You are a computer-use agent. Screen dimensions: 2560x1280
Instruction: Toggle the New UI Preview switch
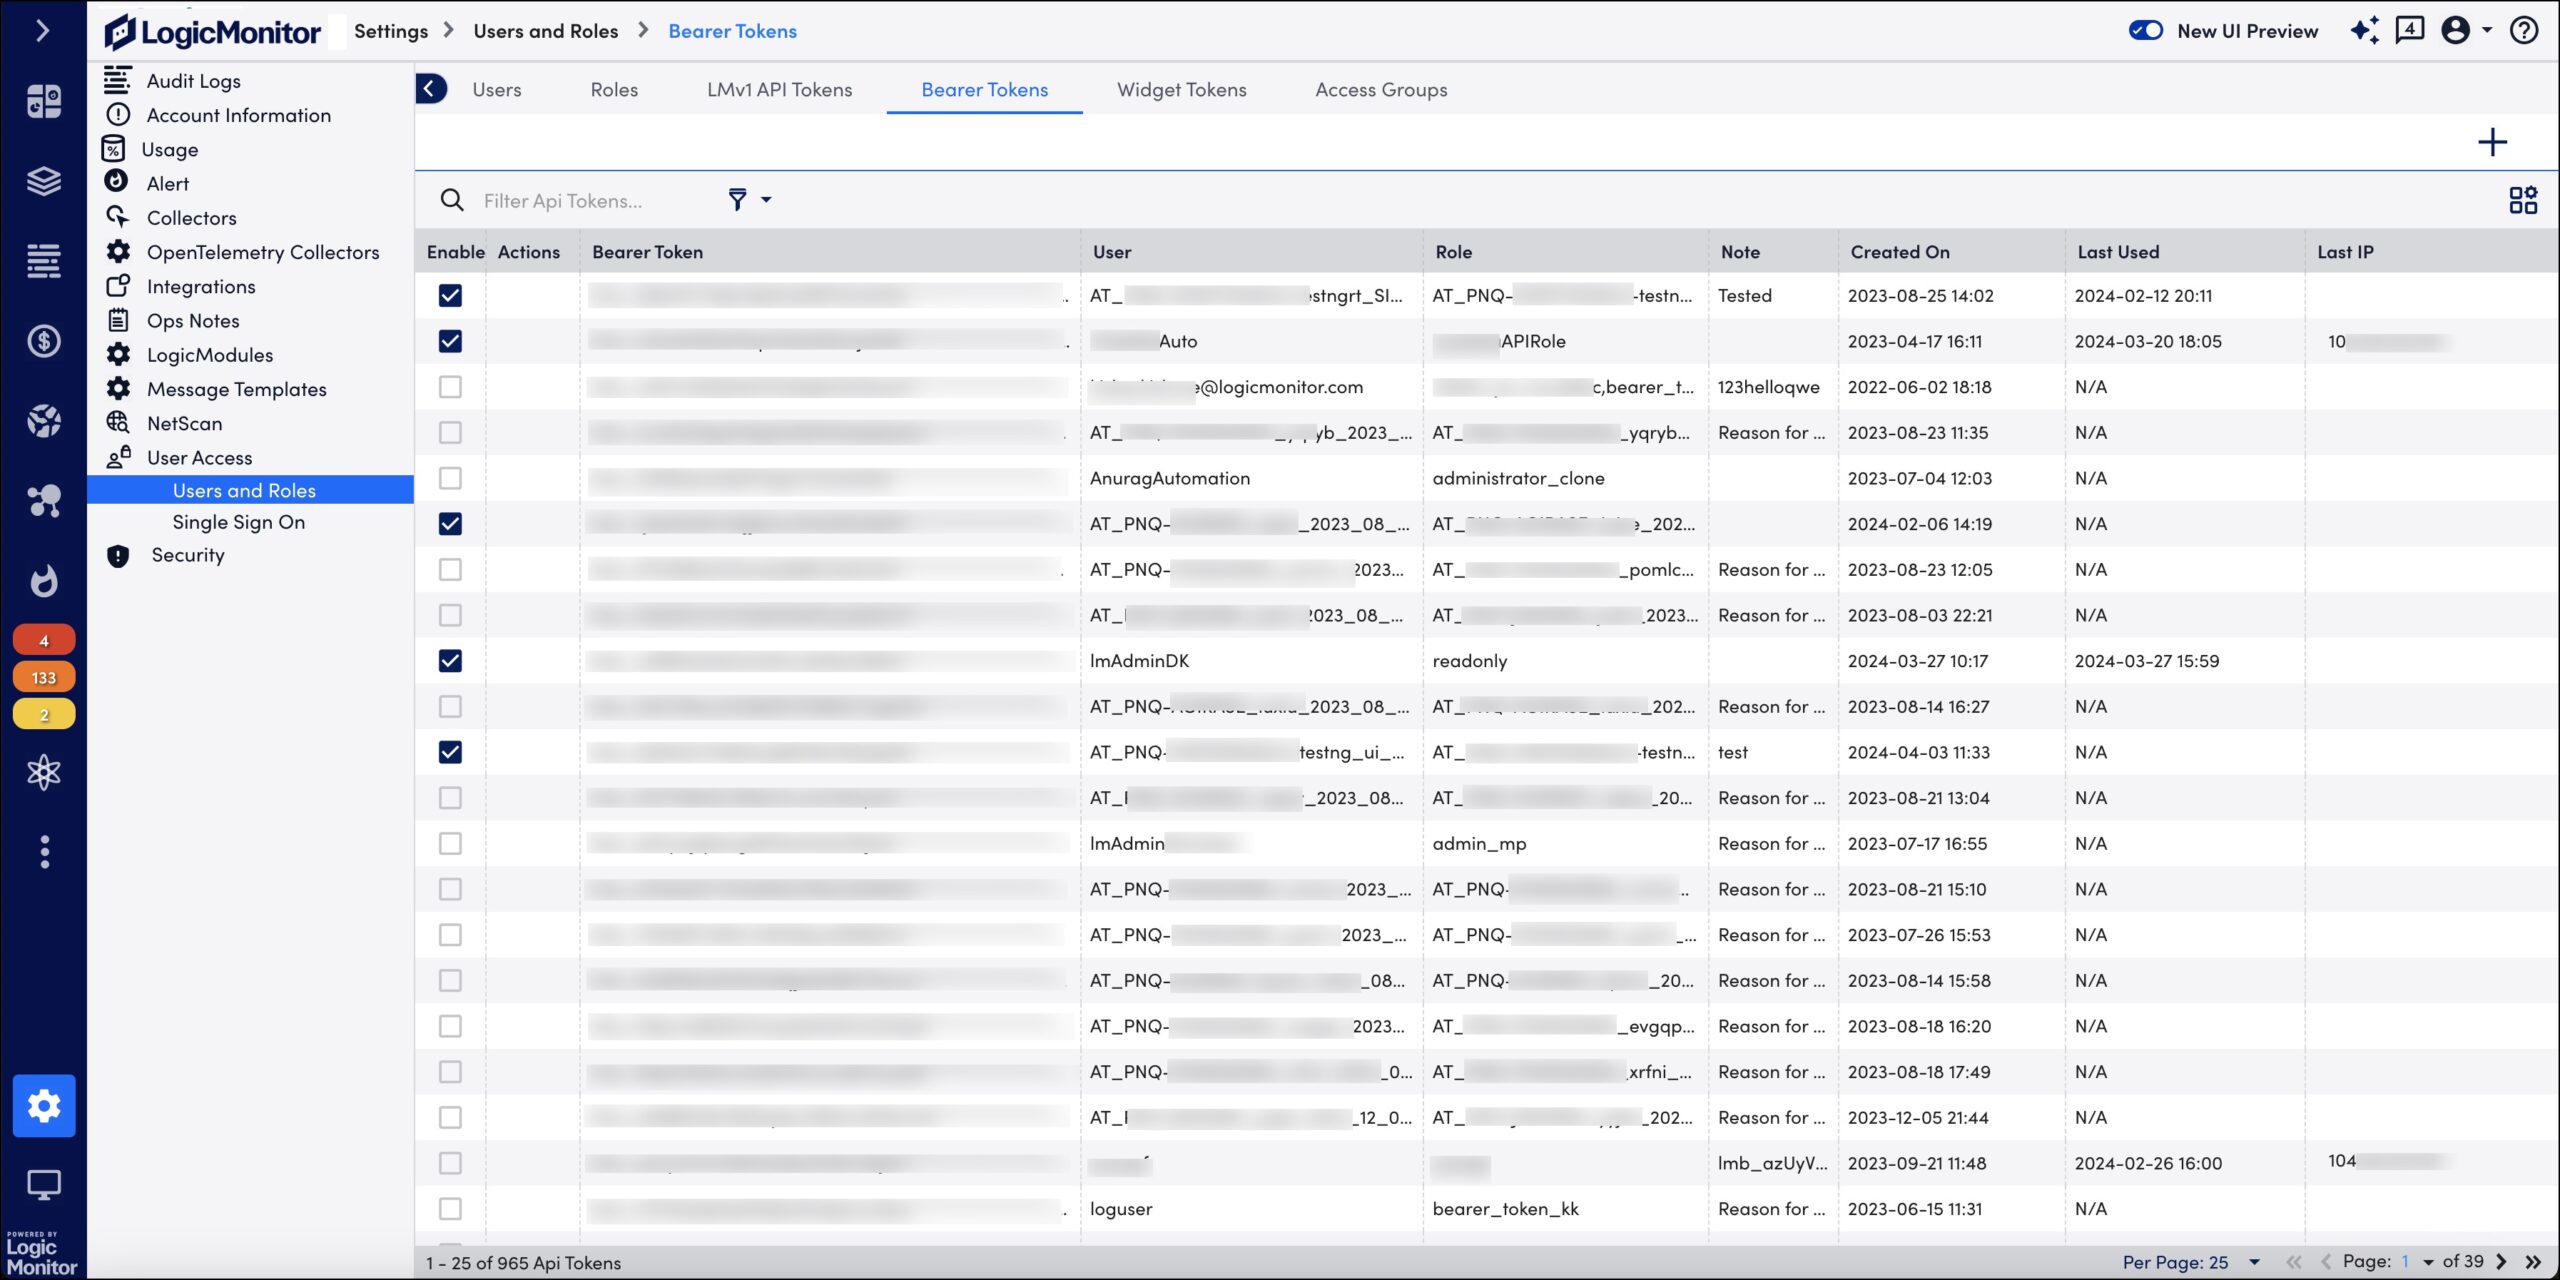click(x=2146, y=31)
